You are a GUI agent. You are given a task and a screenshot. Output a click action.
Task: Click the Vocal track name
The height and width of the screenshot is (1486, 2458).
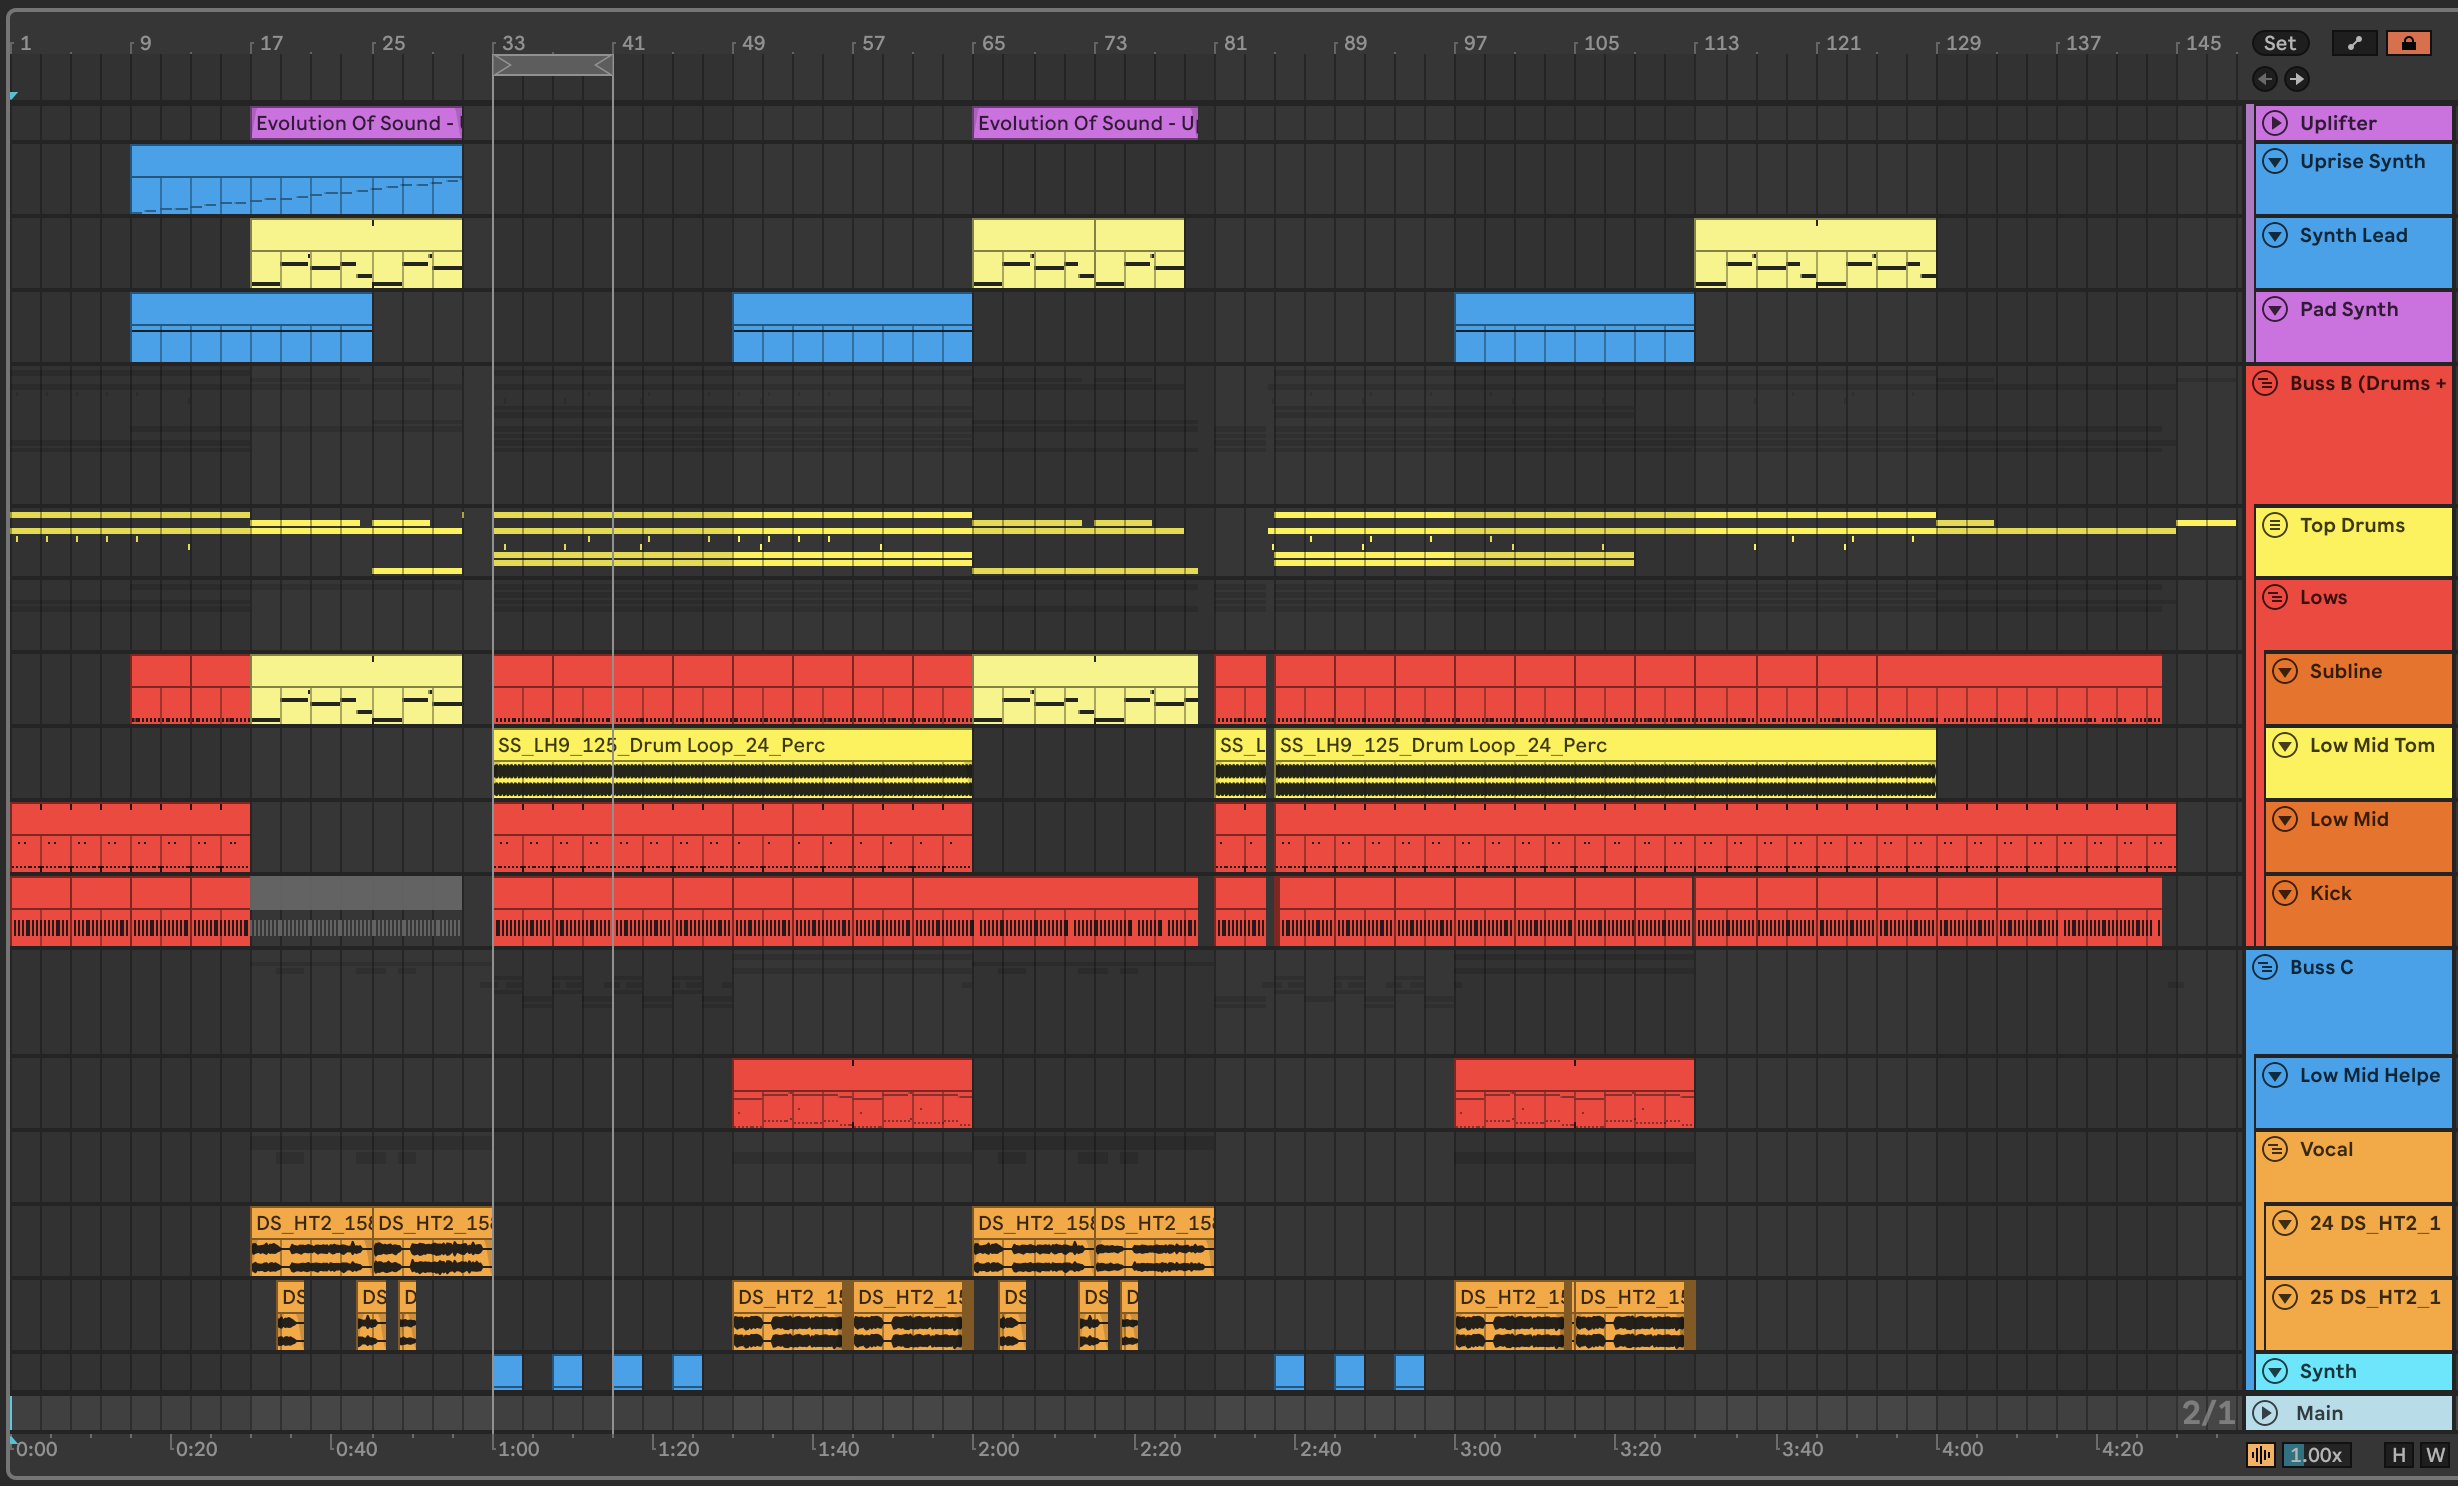click(2326, 1149)
